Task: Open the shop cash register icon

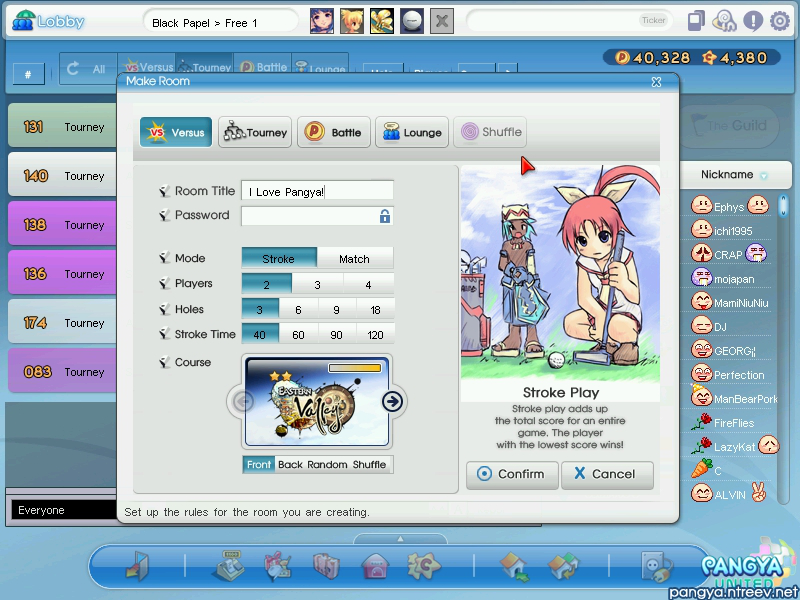Action: pyautogui.click(x=229, y=567)
